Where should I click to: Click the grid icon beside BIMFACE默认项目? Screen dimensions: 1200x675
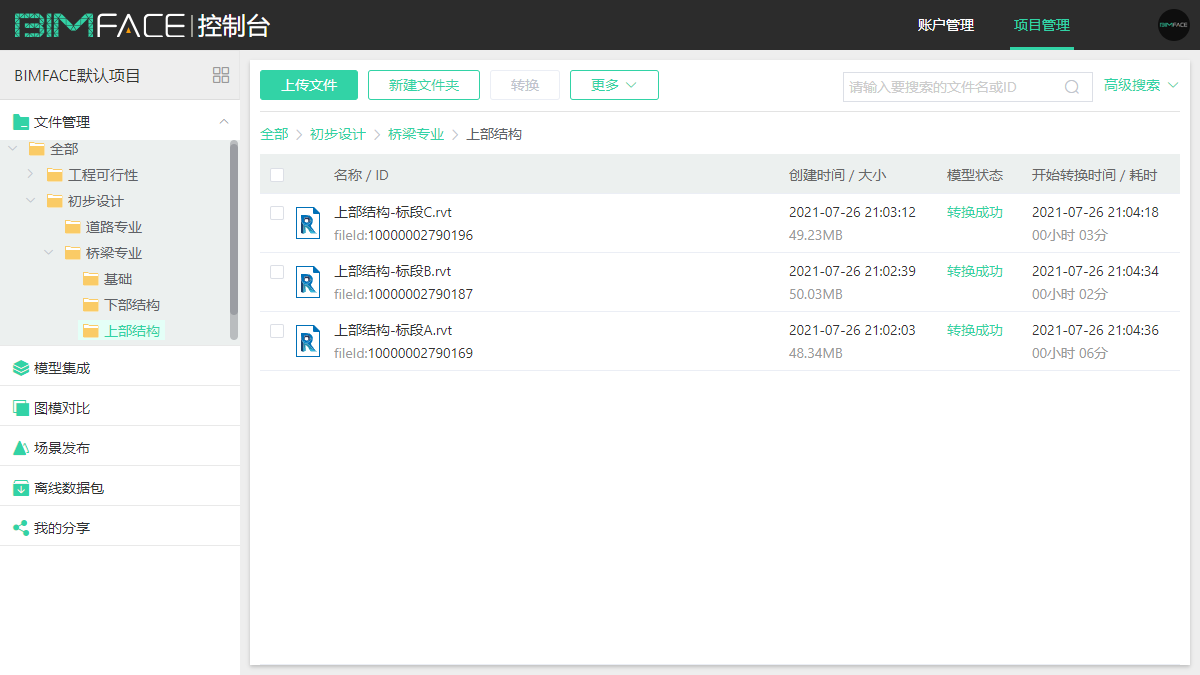click(x=221, y=75)
